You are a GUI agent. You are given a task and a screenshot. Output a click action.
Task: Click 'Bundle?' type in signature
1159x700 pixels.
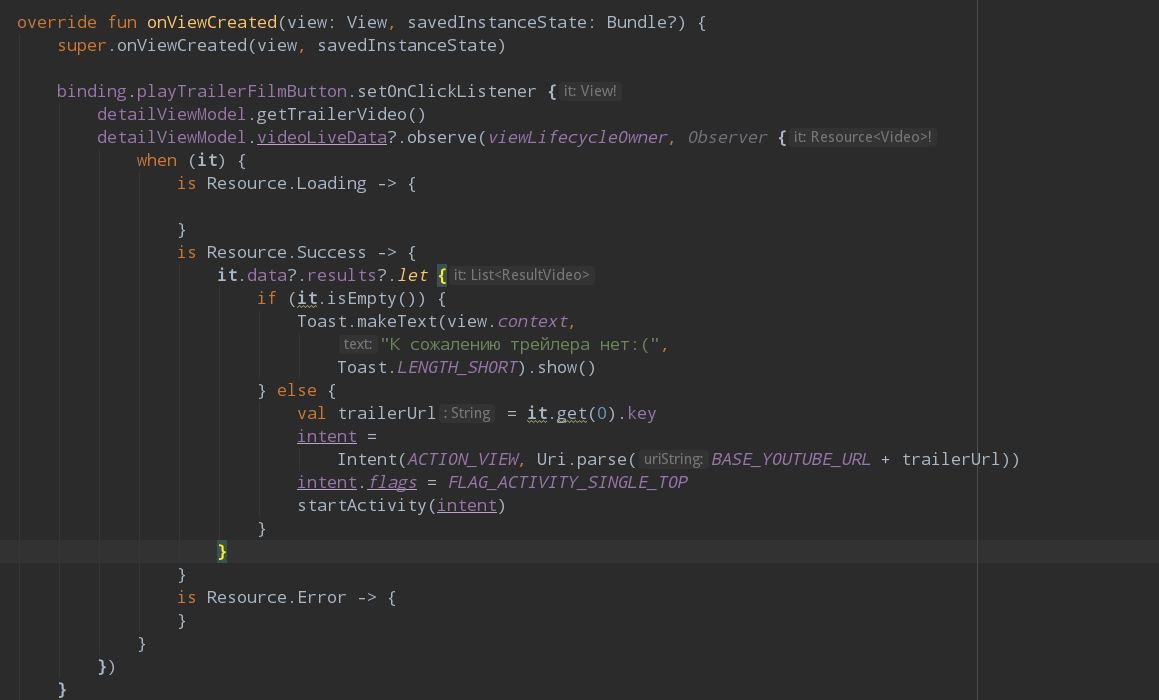pyautogui.click(x=642, y=22)
